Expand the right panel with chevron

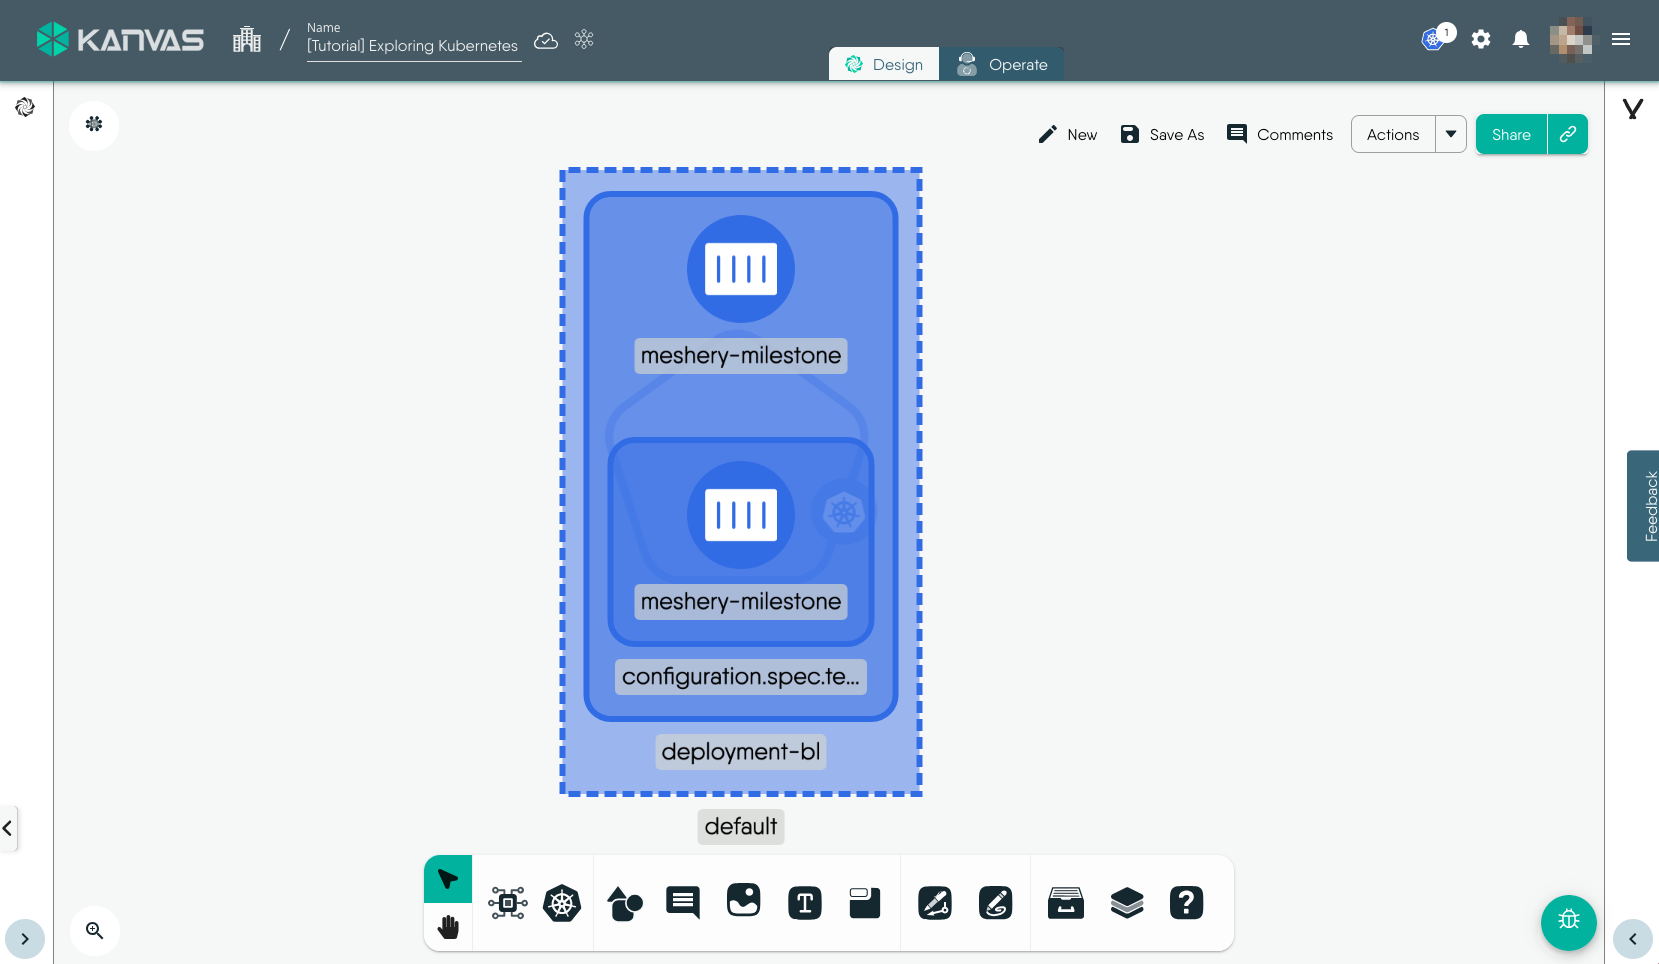[x=1632, y=939]
